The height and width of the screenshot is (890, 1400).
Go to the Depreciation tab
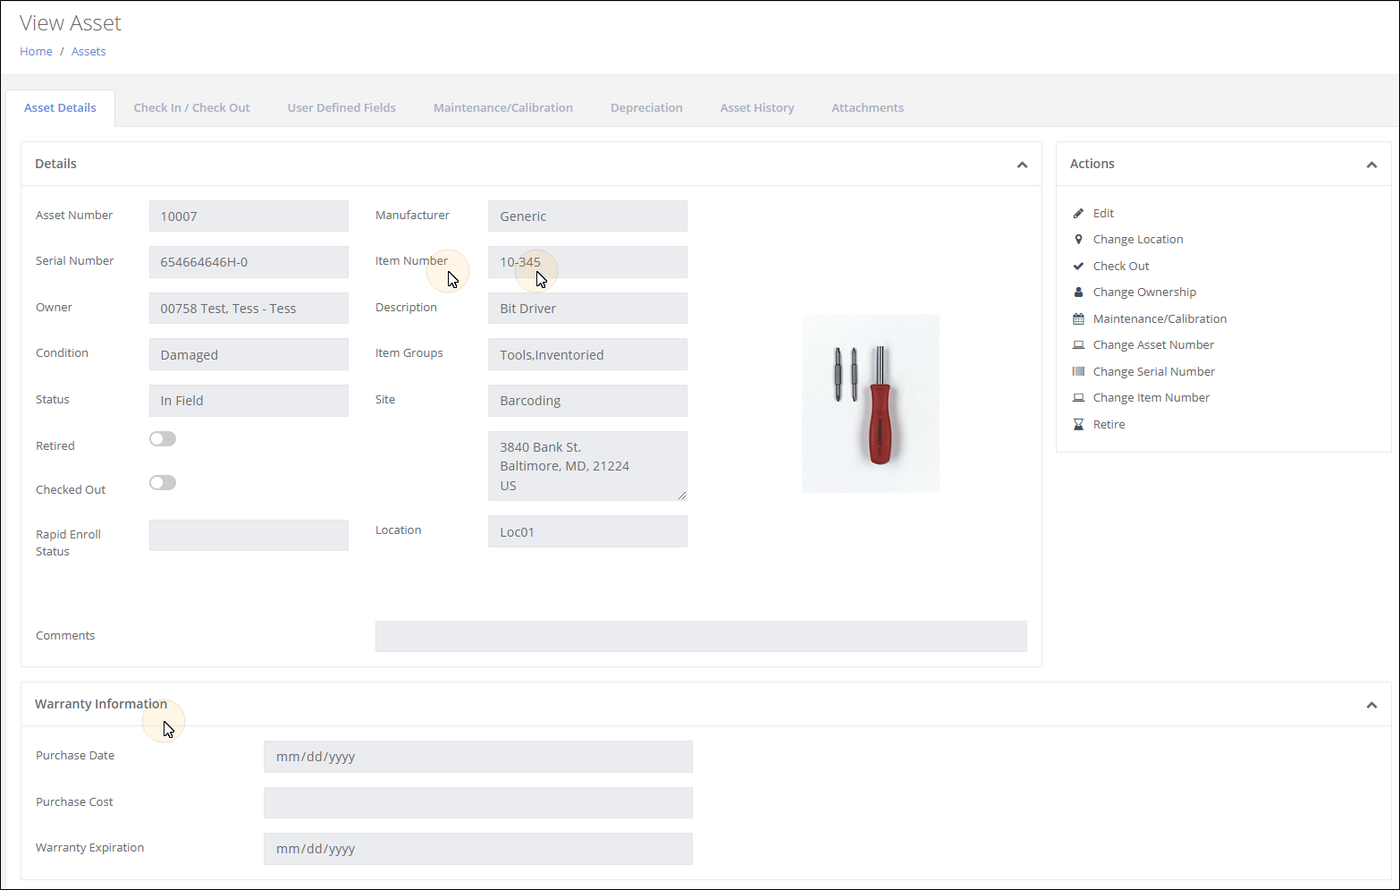[x=647, y=108]
